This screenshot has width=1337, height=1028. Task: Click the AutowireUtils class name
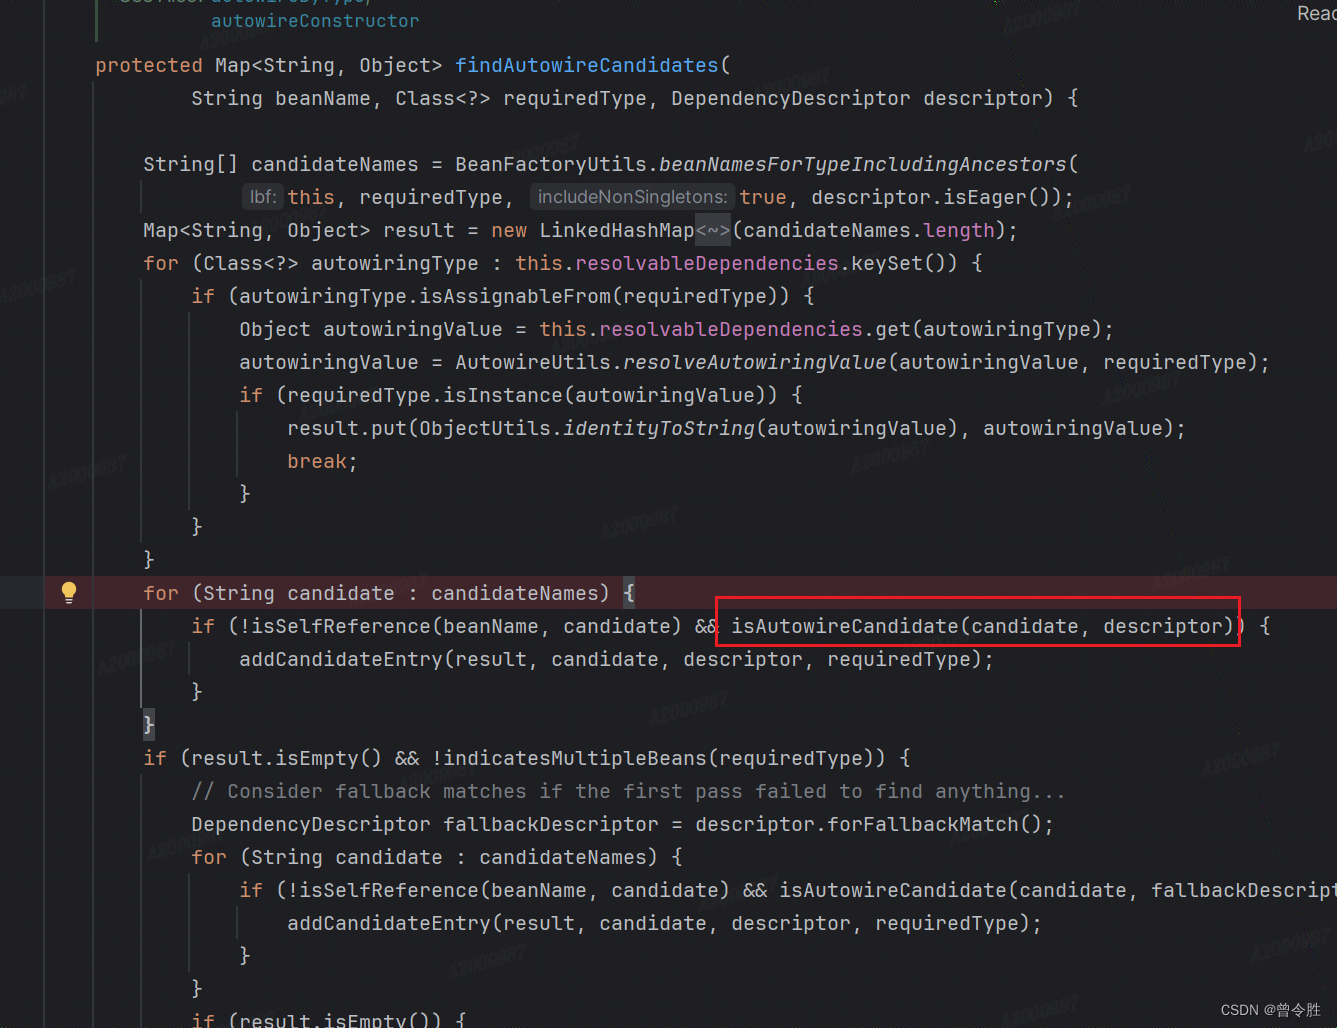click(x=533, y=362)
